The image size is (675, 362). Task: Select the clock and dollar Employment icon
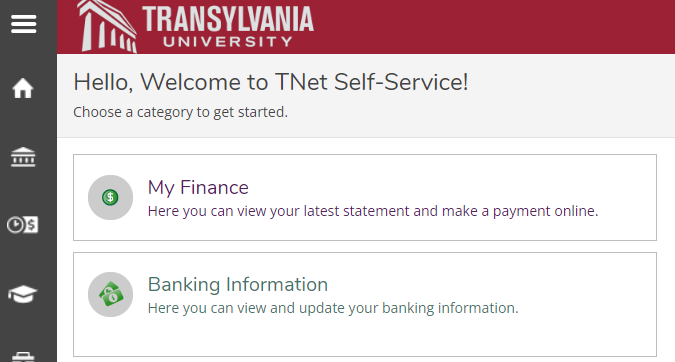click(x=22, y=225)
